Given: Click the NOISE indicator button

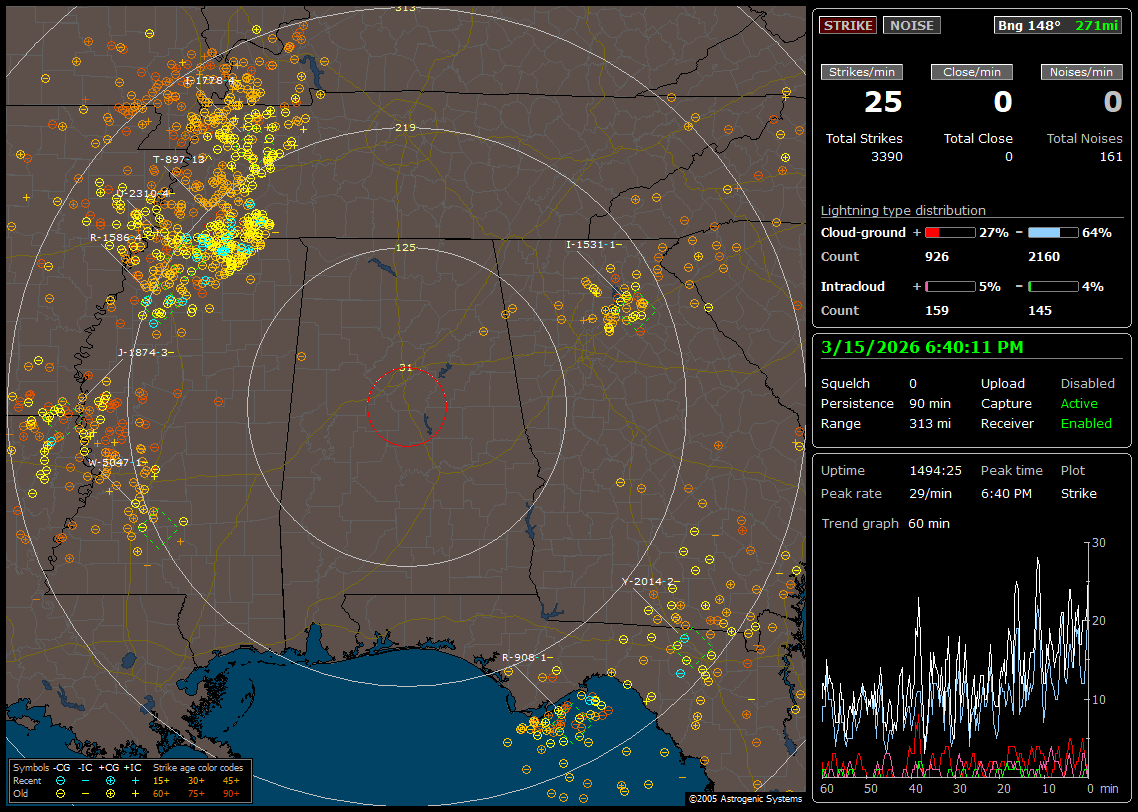Looking at the screenshot, I should coord(911,25).
